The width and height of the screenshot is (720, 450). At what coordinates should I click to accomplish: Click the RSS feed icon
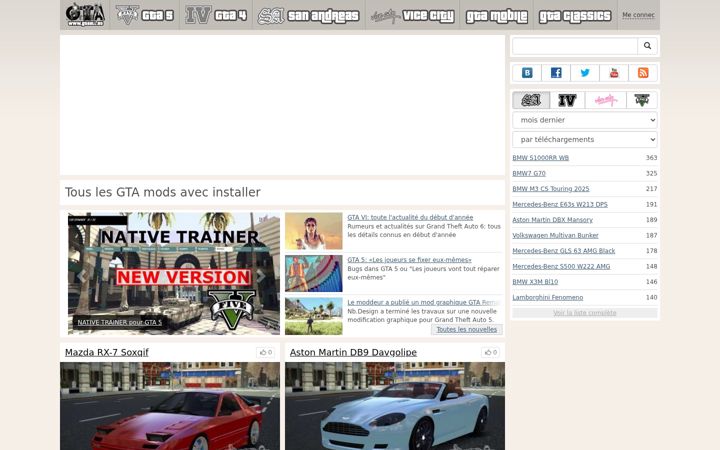643,73
